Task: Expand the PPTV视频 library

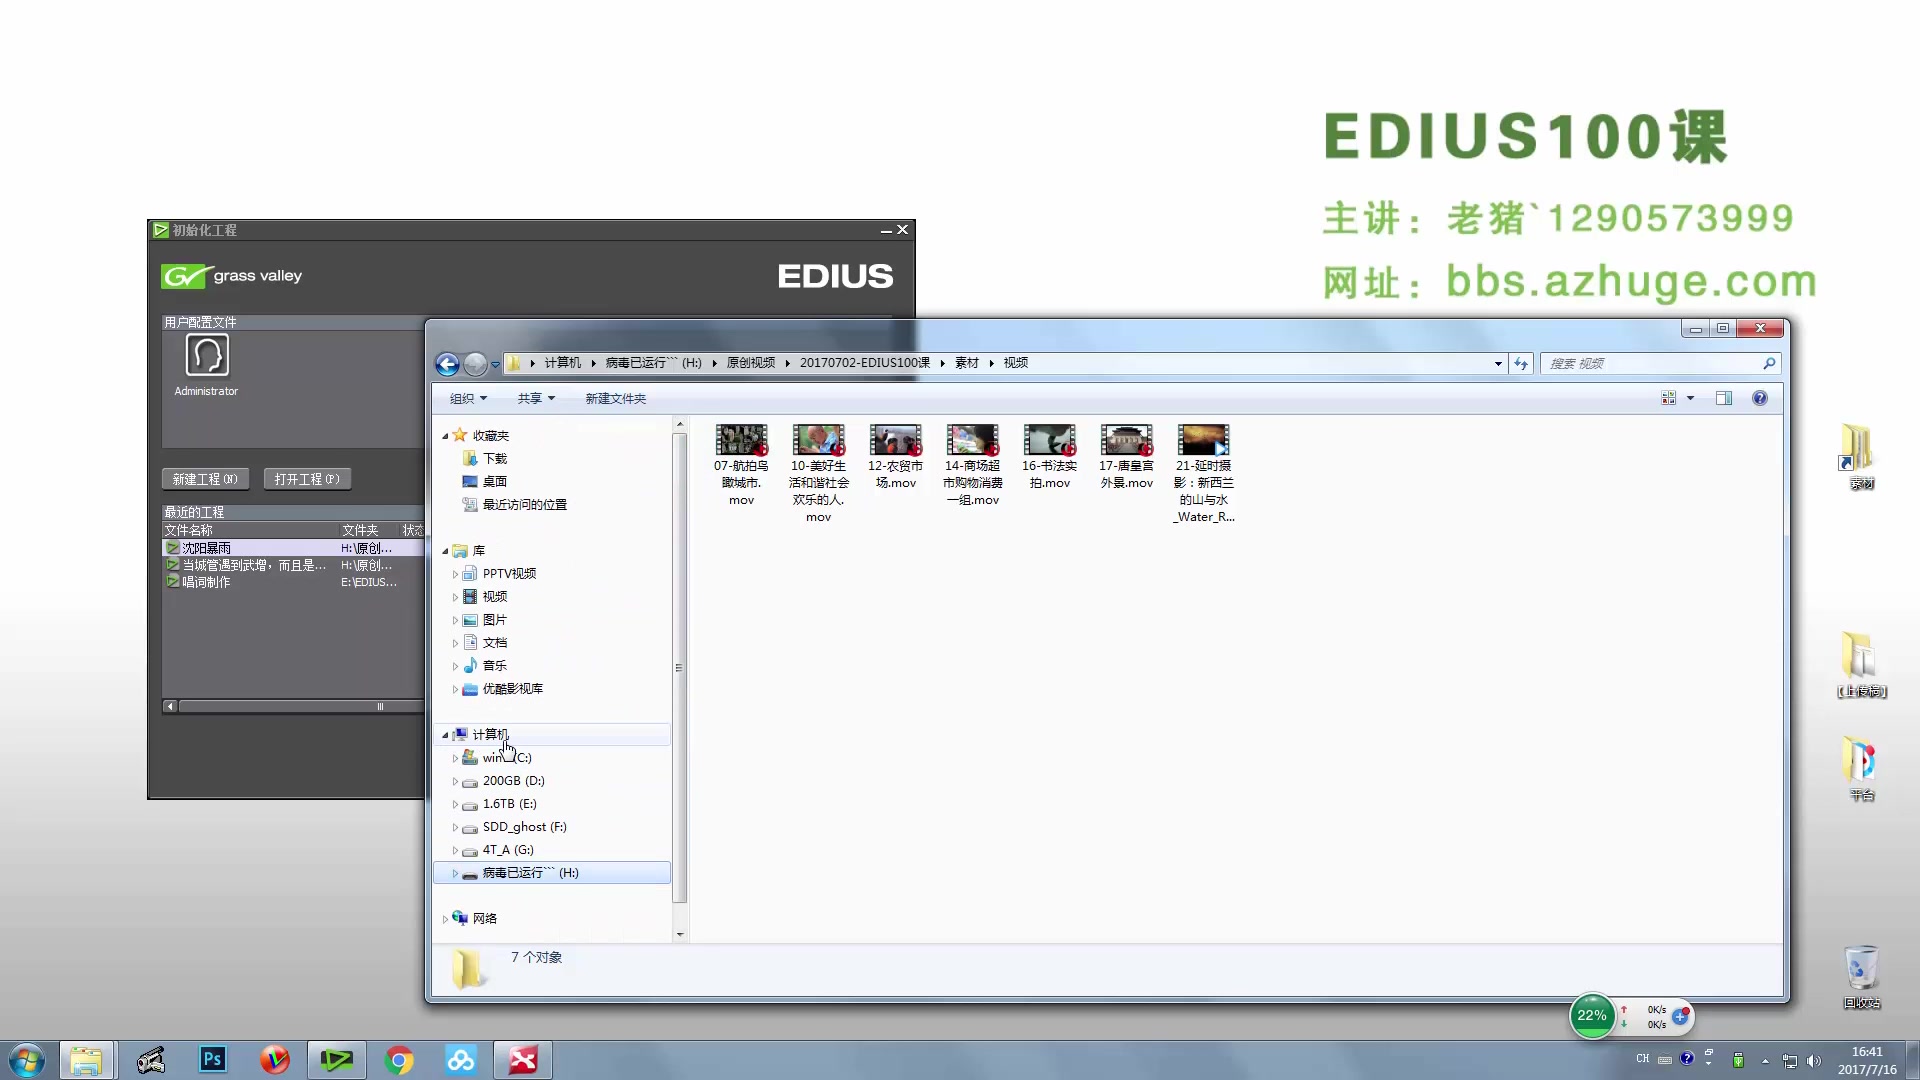Action: (x=455, y=574)
